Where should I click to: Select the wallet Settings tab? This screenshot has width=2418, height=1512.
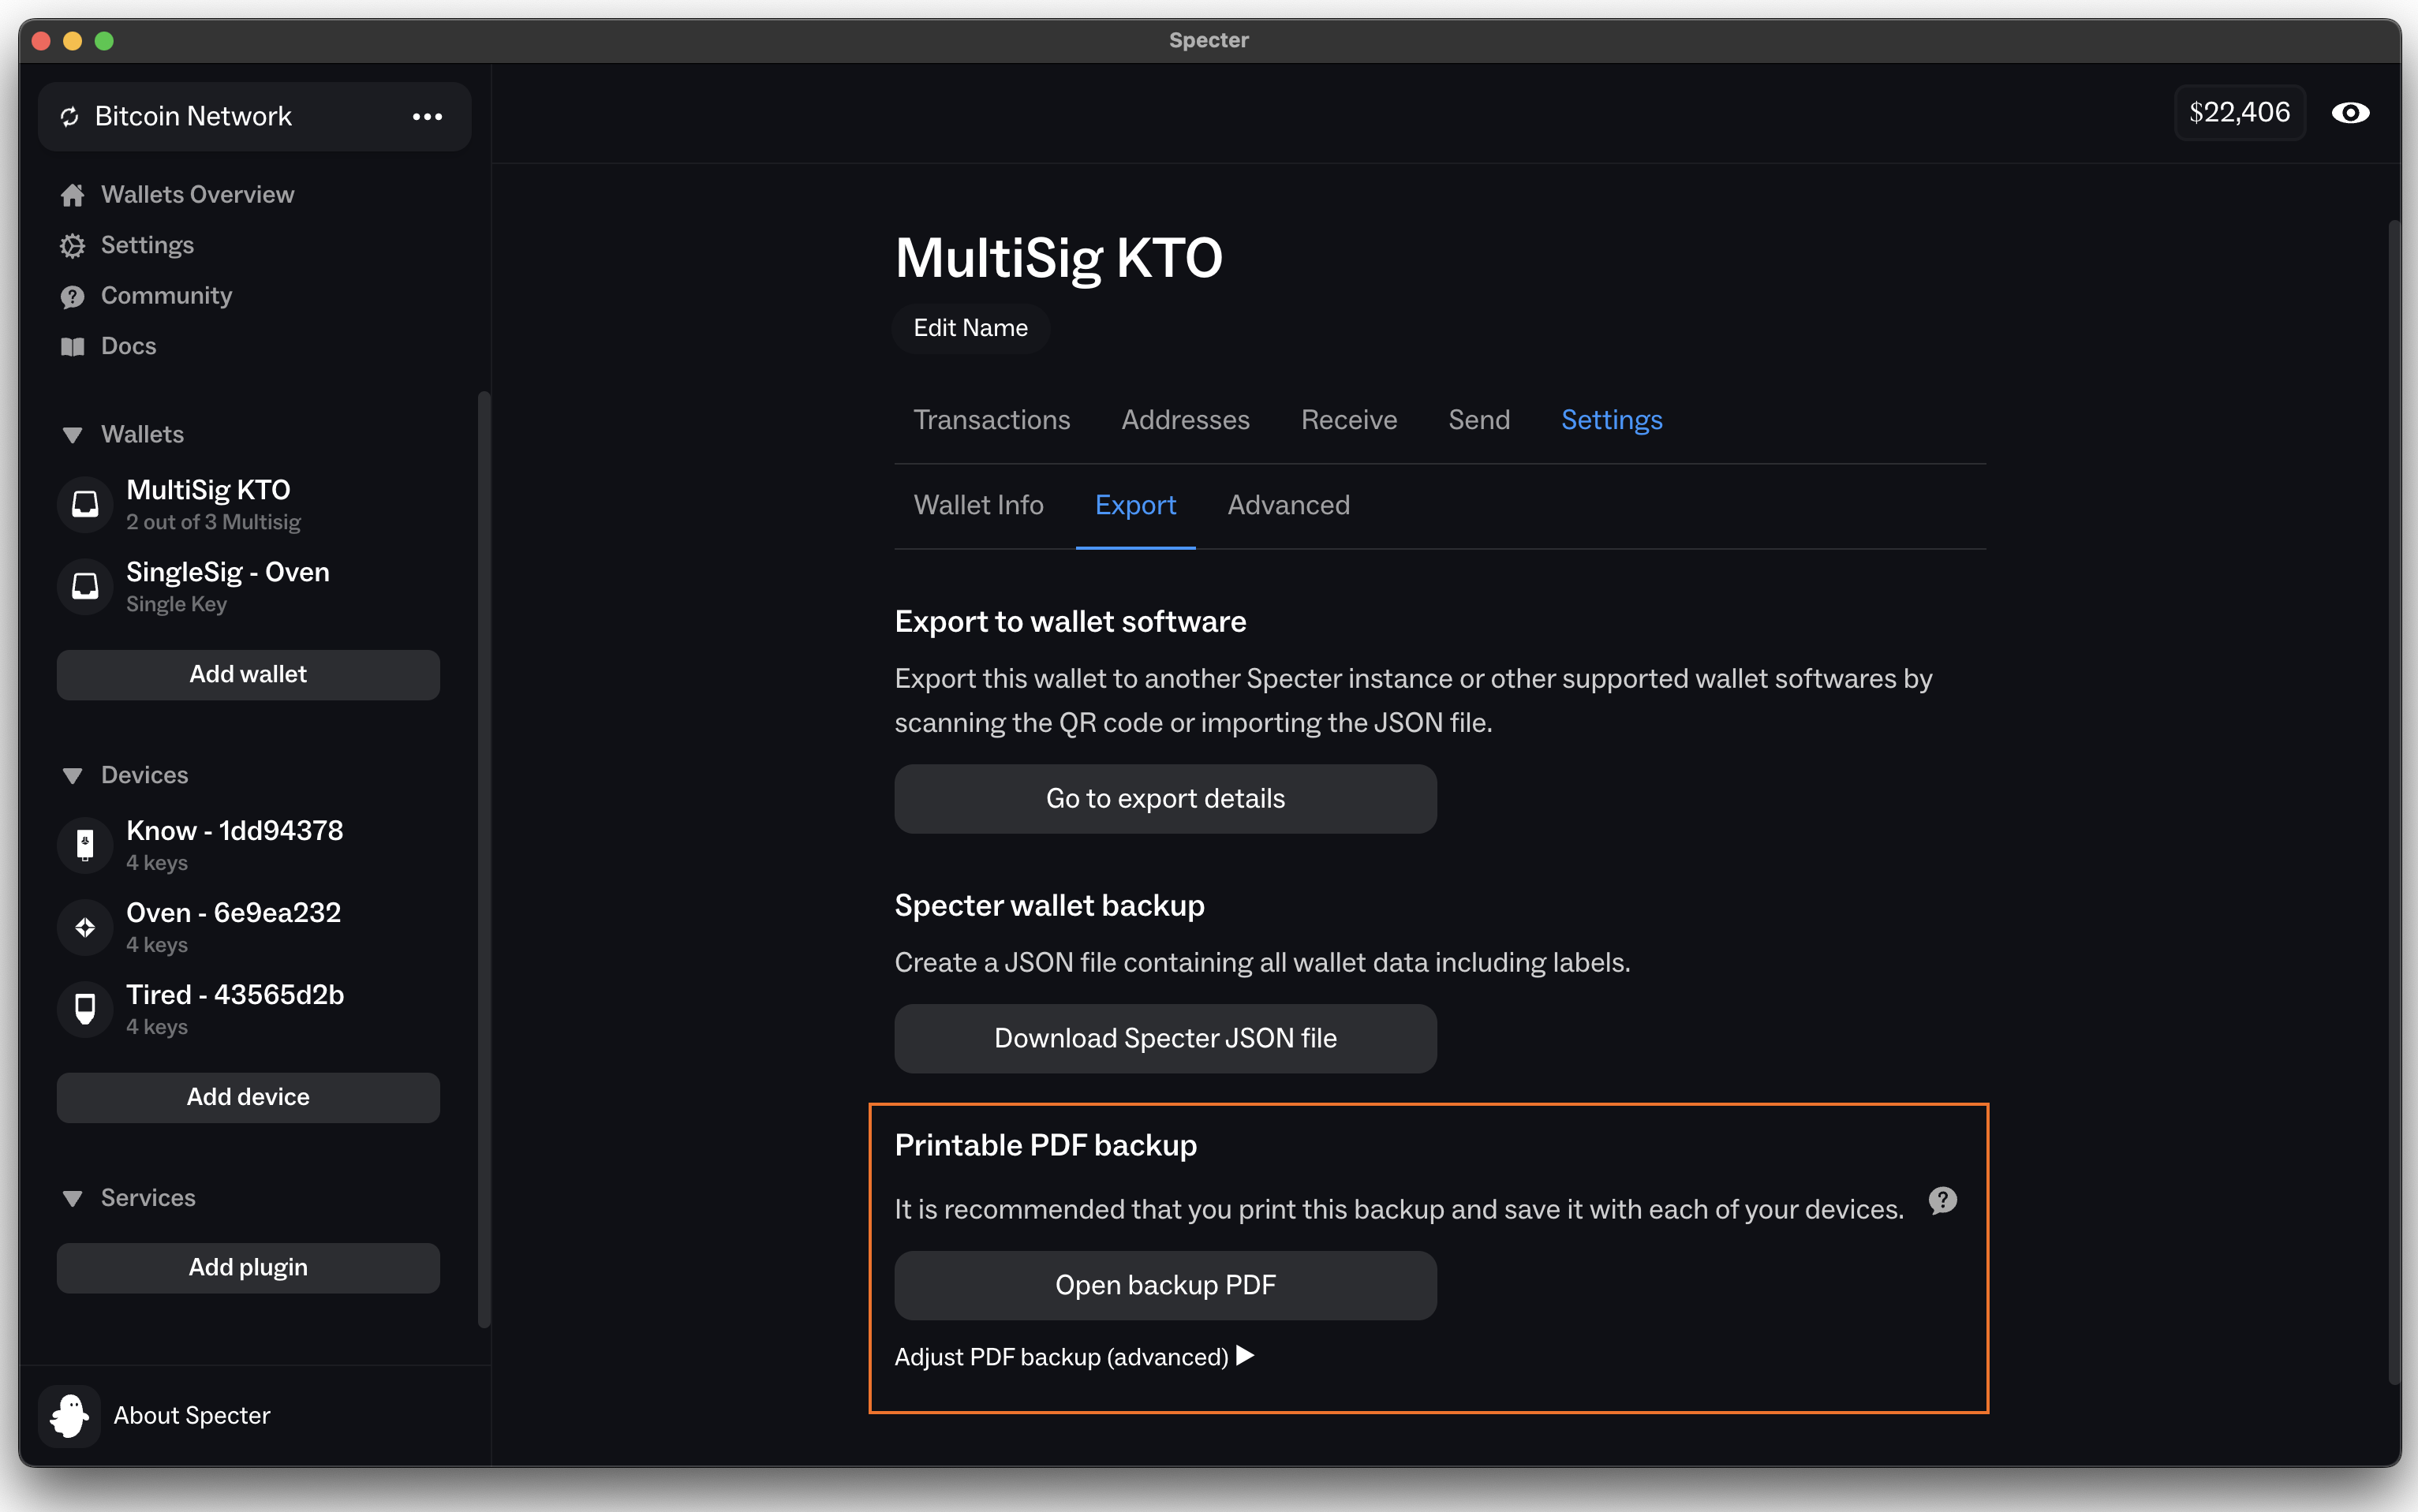click(x=1611, y=420)
